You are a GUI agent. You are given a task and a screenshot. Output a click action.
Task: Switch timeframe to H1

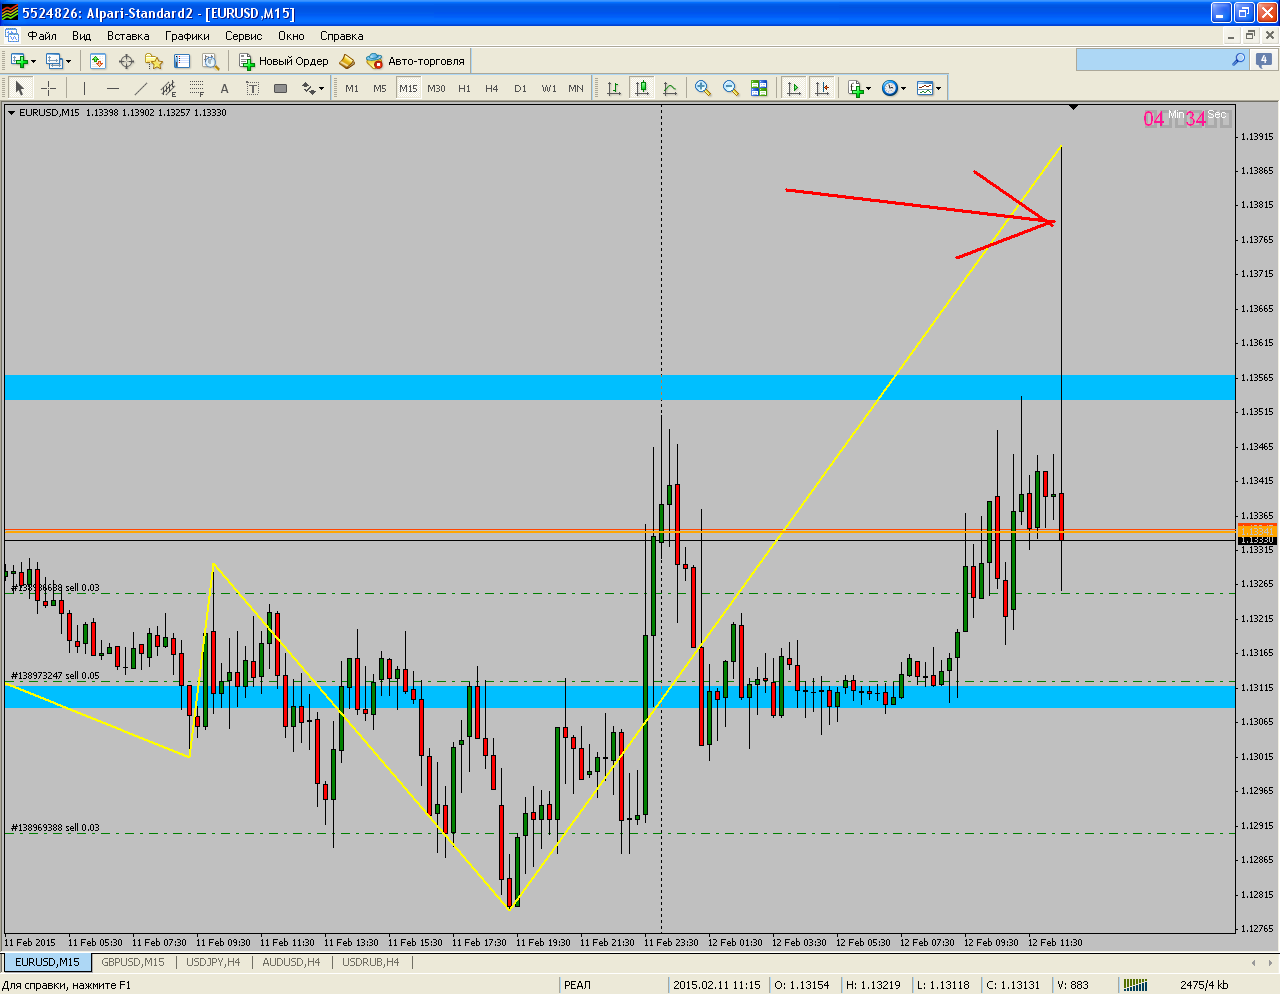pyautogui.click(x=464, y=88)
